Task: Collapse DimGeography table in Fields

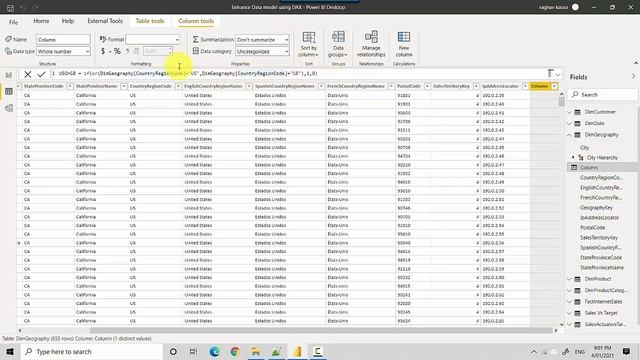Action: coord(570,135)
